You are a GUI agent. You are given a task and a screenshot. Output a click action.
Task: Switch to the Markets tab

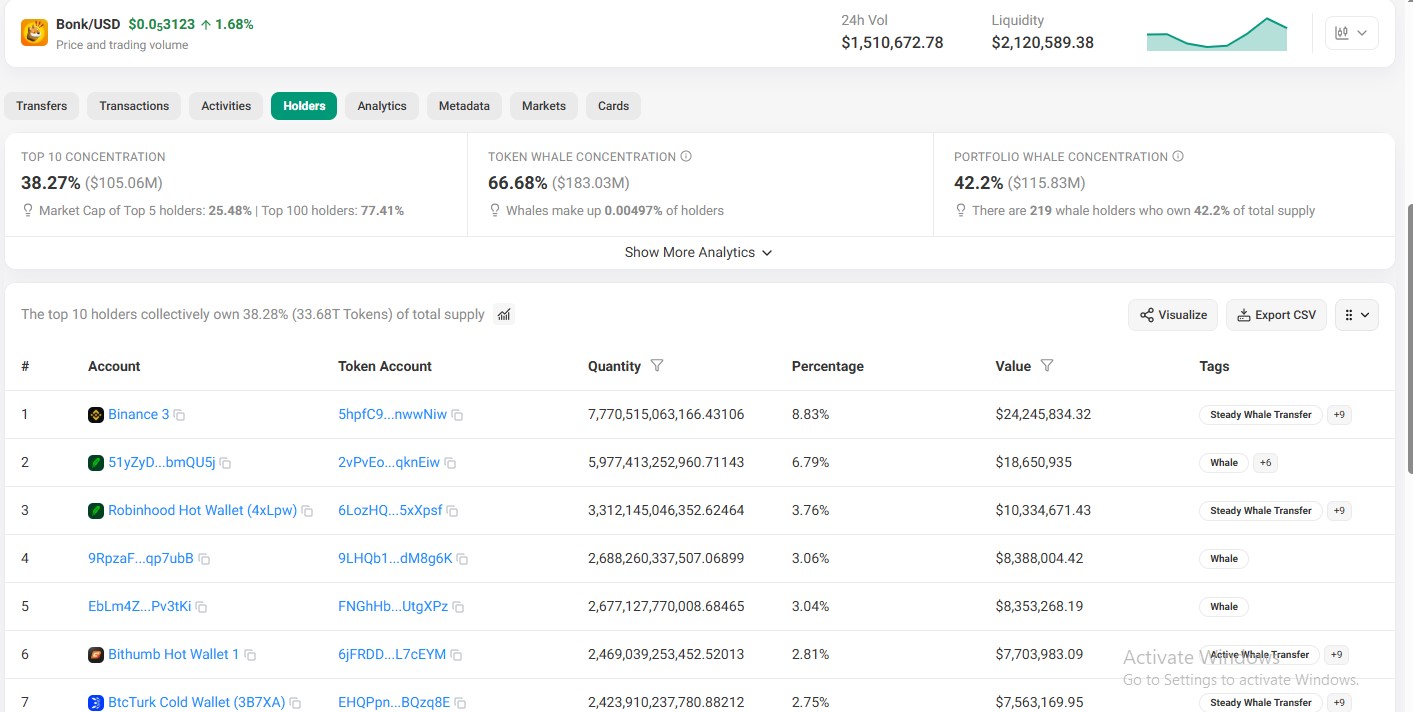pyautogui.click(x=544, y=106)
